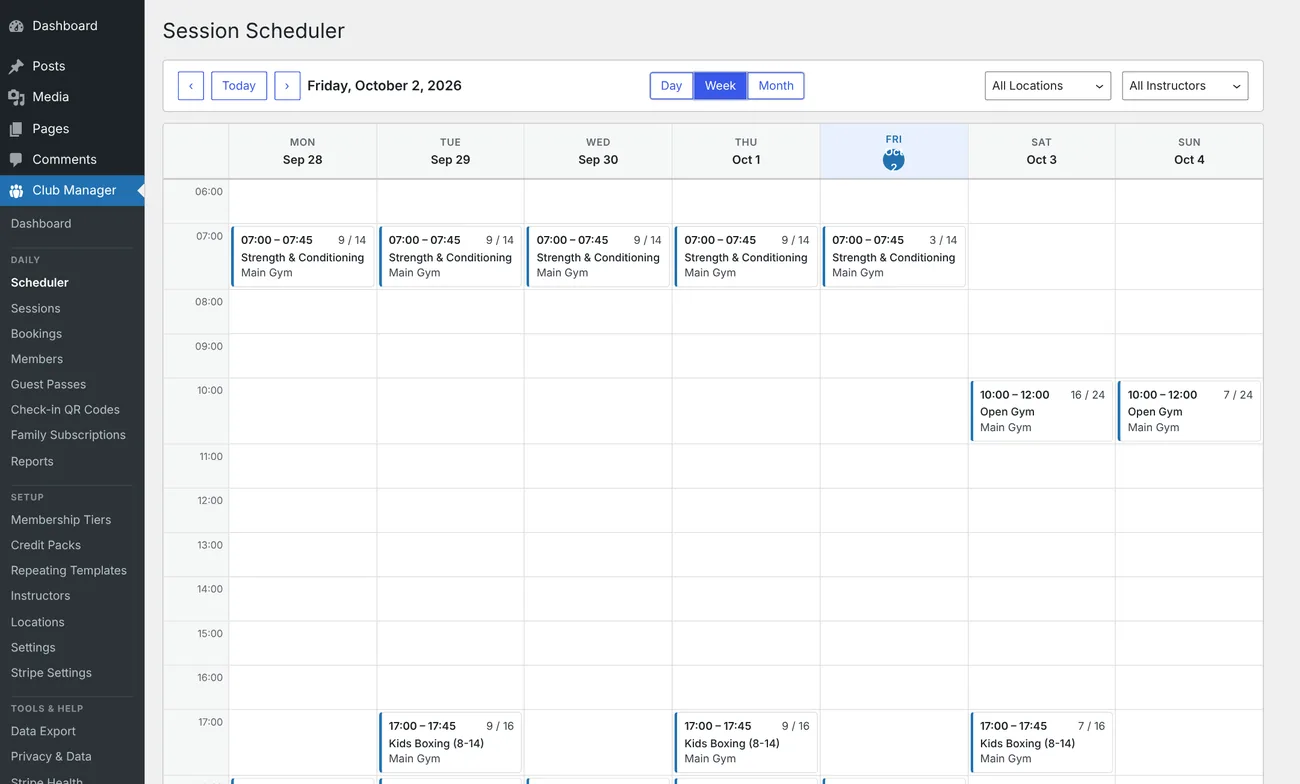The image size is (1300, 784).
Task: Switch calendar to Week view
Action: [720, 86]
